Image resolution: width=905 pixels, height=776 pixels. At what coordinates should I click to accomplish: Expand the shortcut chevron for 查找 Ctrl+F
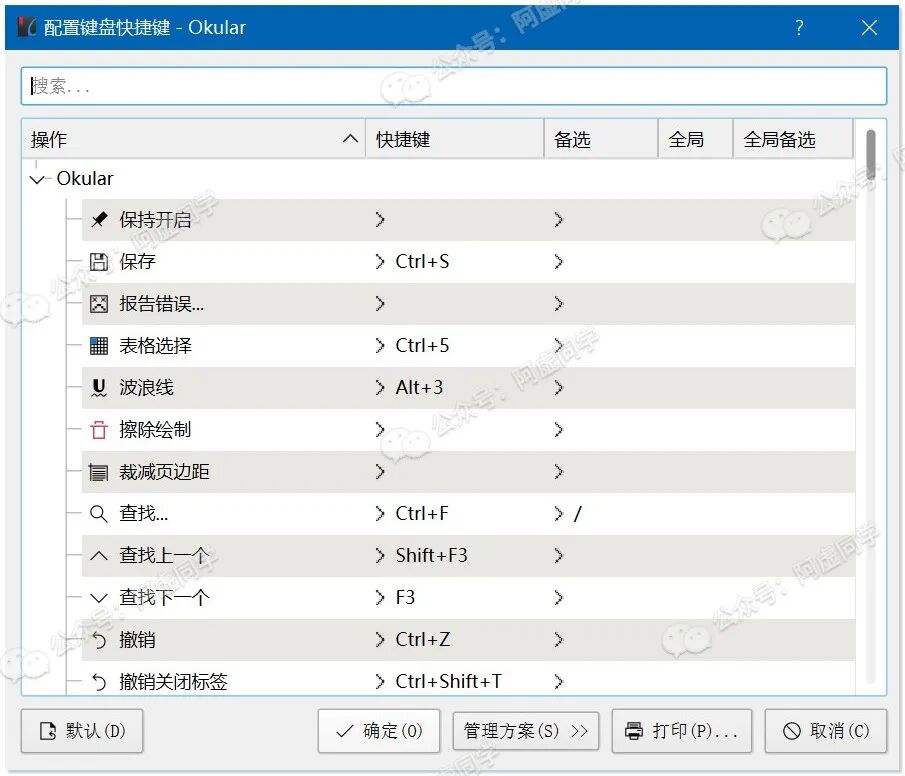379,514
